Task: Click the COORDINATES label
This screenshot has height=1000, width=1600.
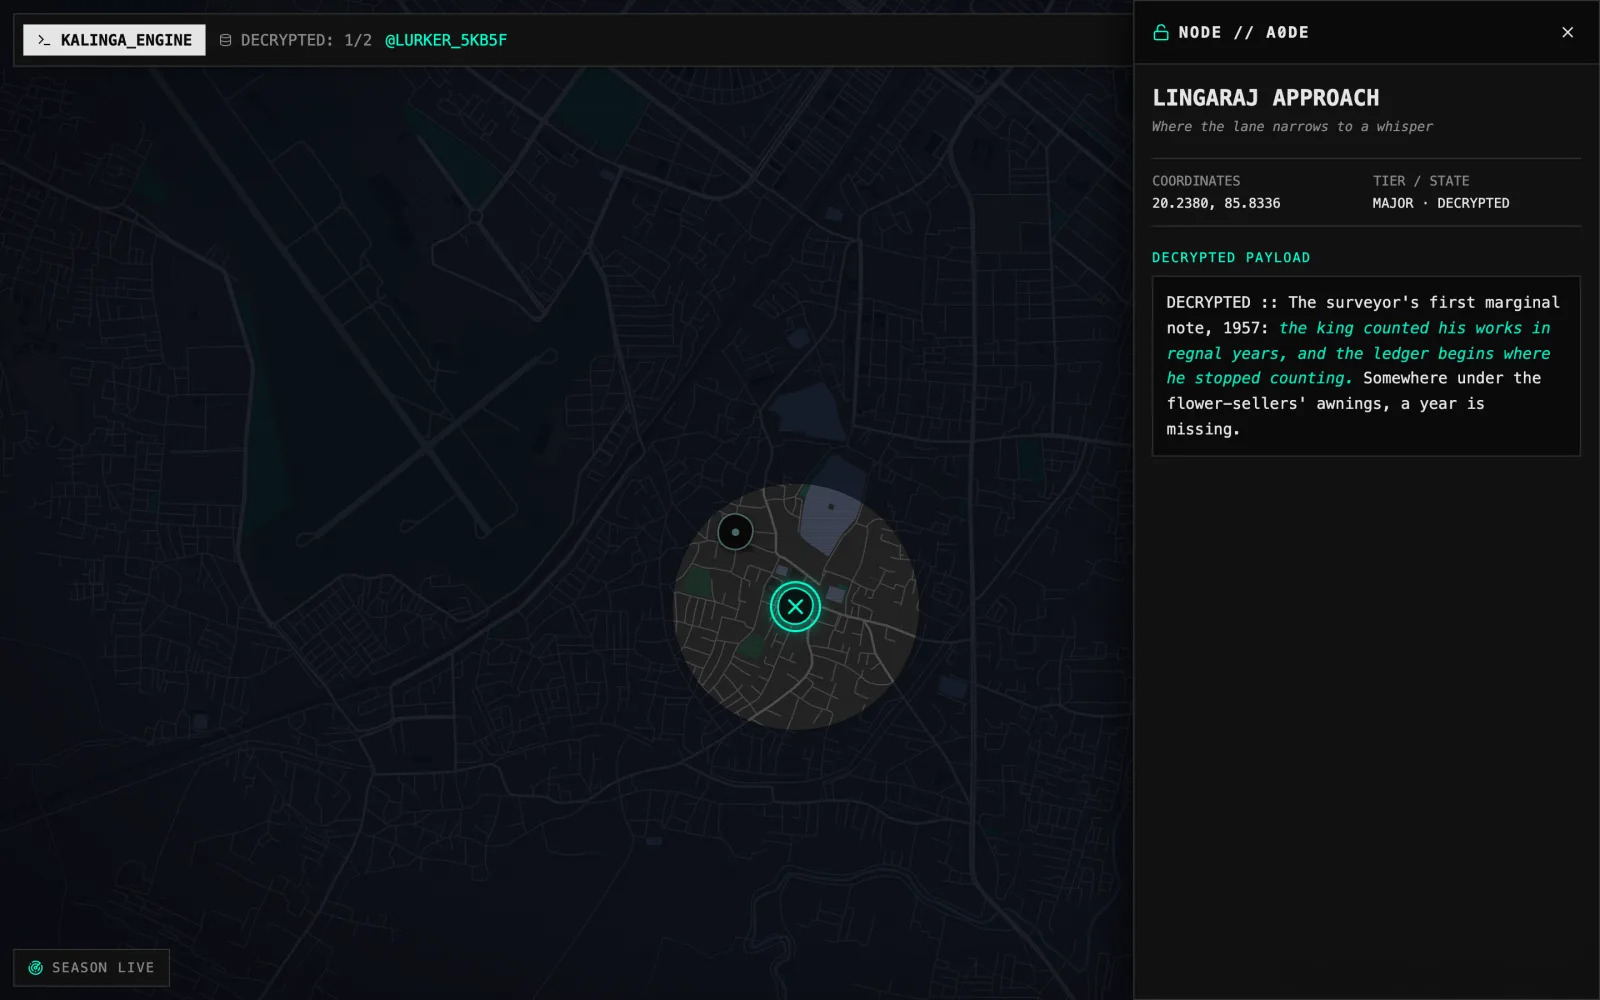Action: coord(1196,181)
